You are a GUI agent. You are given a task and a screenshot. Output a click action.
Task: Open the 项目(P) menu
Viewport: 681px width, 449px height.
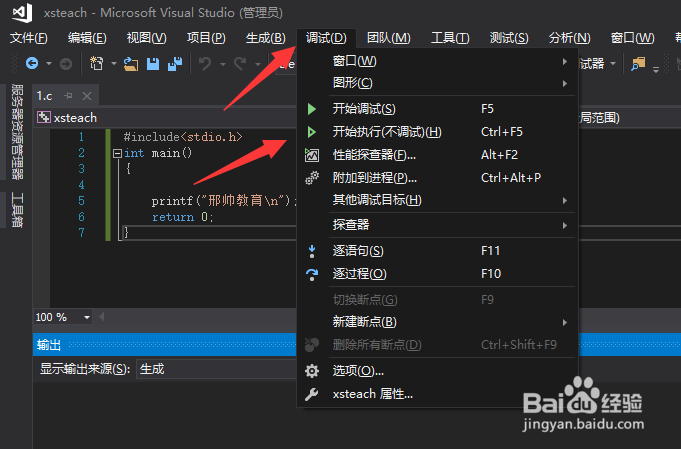point(206,38)
